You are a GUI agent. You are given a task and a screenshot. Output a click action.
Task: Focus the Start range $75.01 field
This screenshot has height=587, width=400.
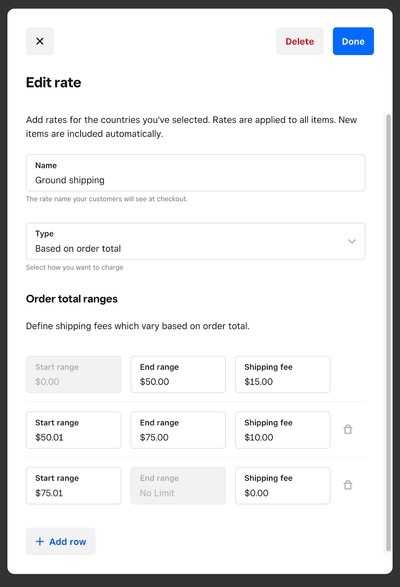click(x=74, y=486)
